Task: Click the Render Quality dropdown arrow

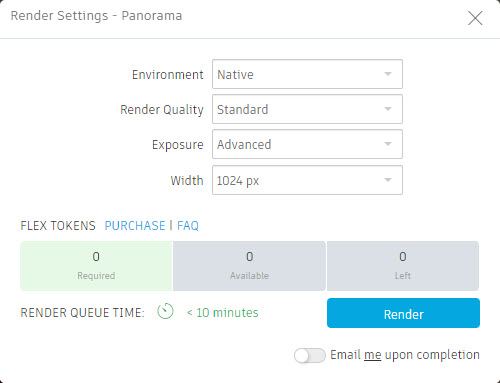Action: (388, 109)
